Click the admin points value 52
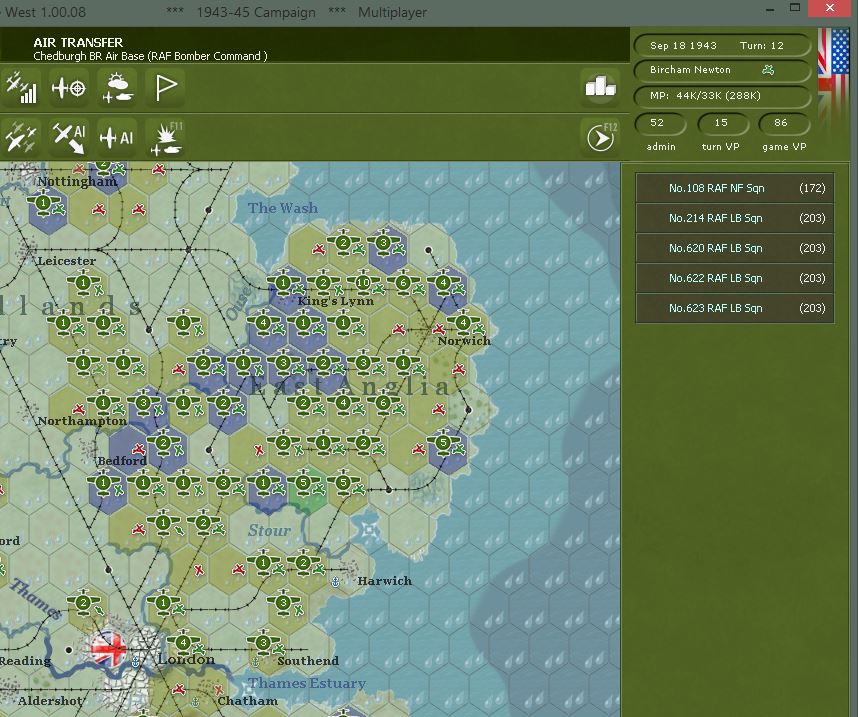This screenshot has height=717, width=858. pos(657,123)
